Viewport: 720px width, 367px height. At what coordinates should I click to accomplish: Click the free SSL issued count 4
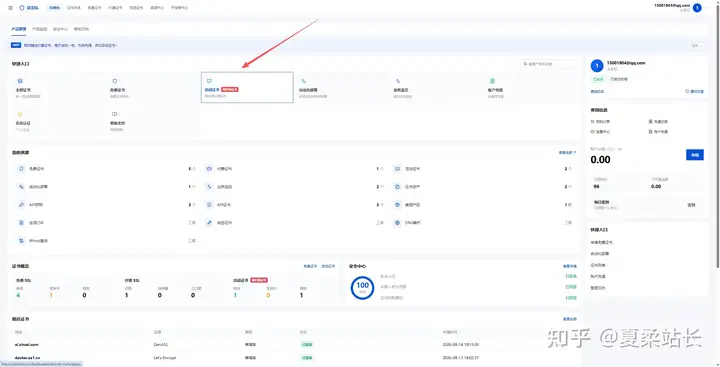(x=18, y=295)
